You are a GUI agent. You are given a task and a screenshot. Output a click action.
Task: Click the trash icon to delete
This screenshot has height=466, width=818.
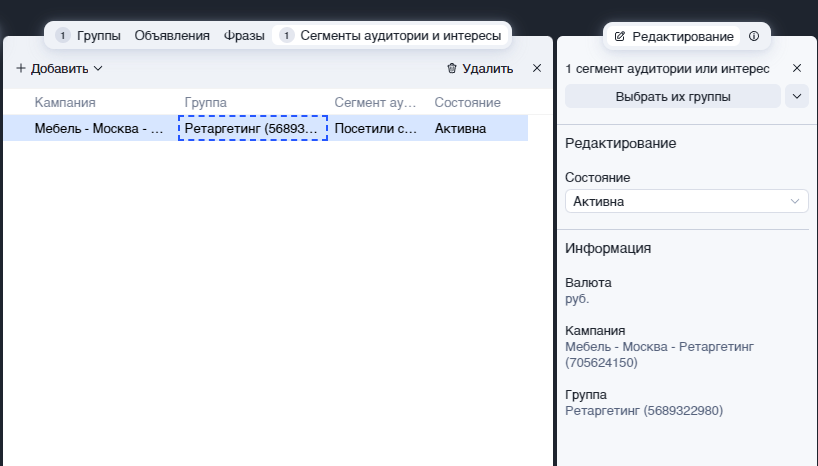[452, 69]
